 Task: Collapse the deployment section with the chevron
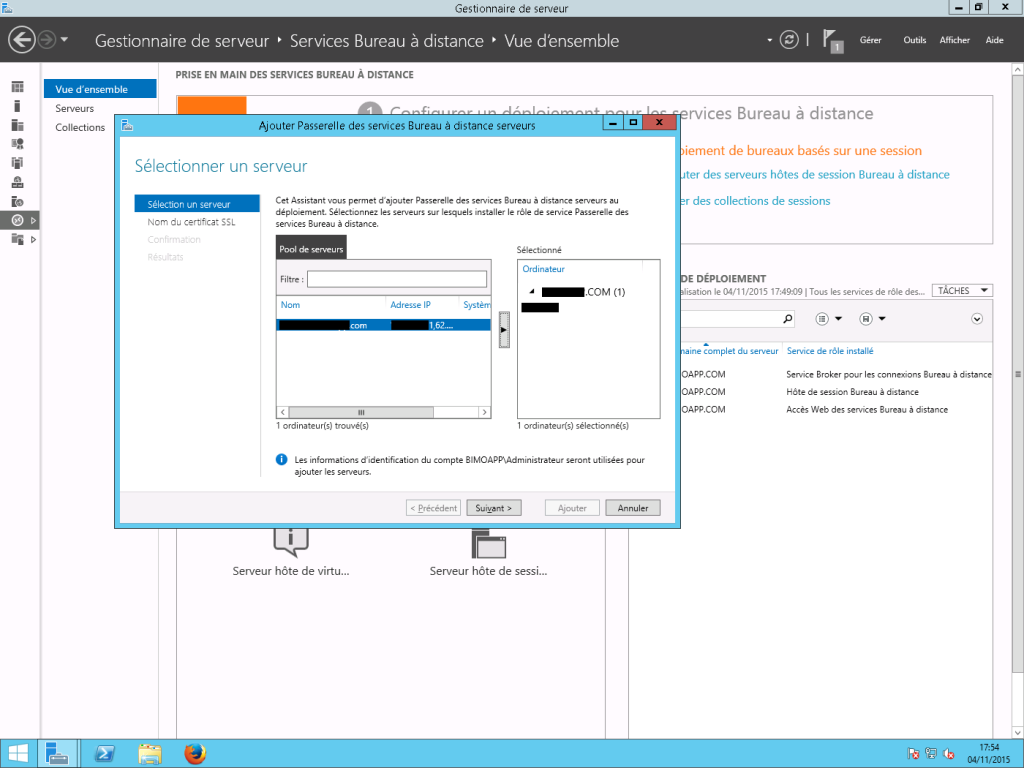tap(977, 318)
